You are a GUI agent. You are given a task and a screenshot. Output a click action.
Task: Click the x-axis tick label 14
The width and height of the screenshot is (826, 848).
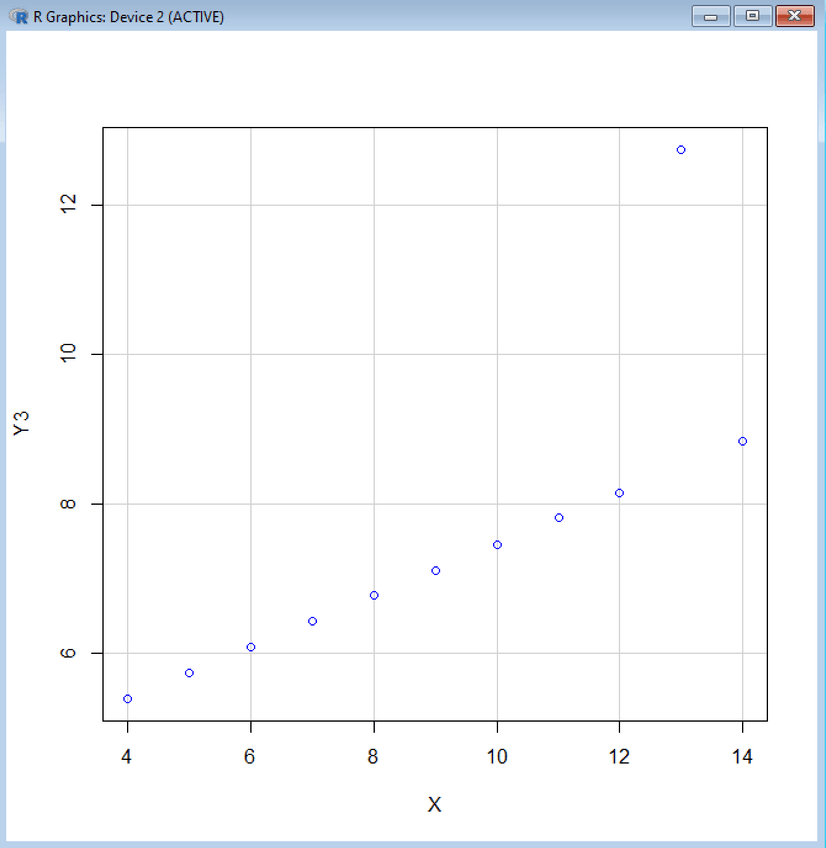click(x=742, y=757)
